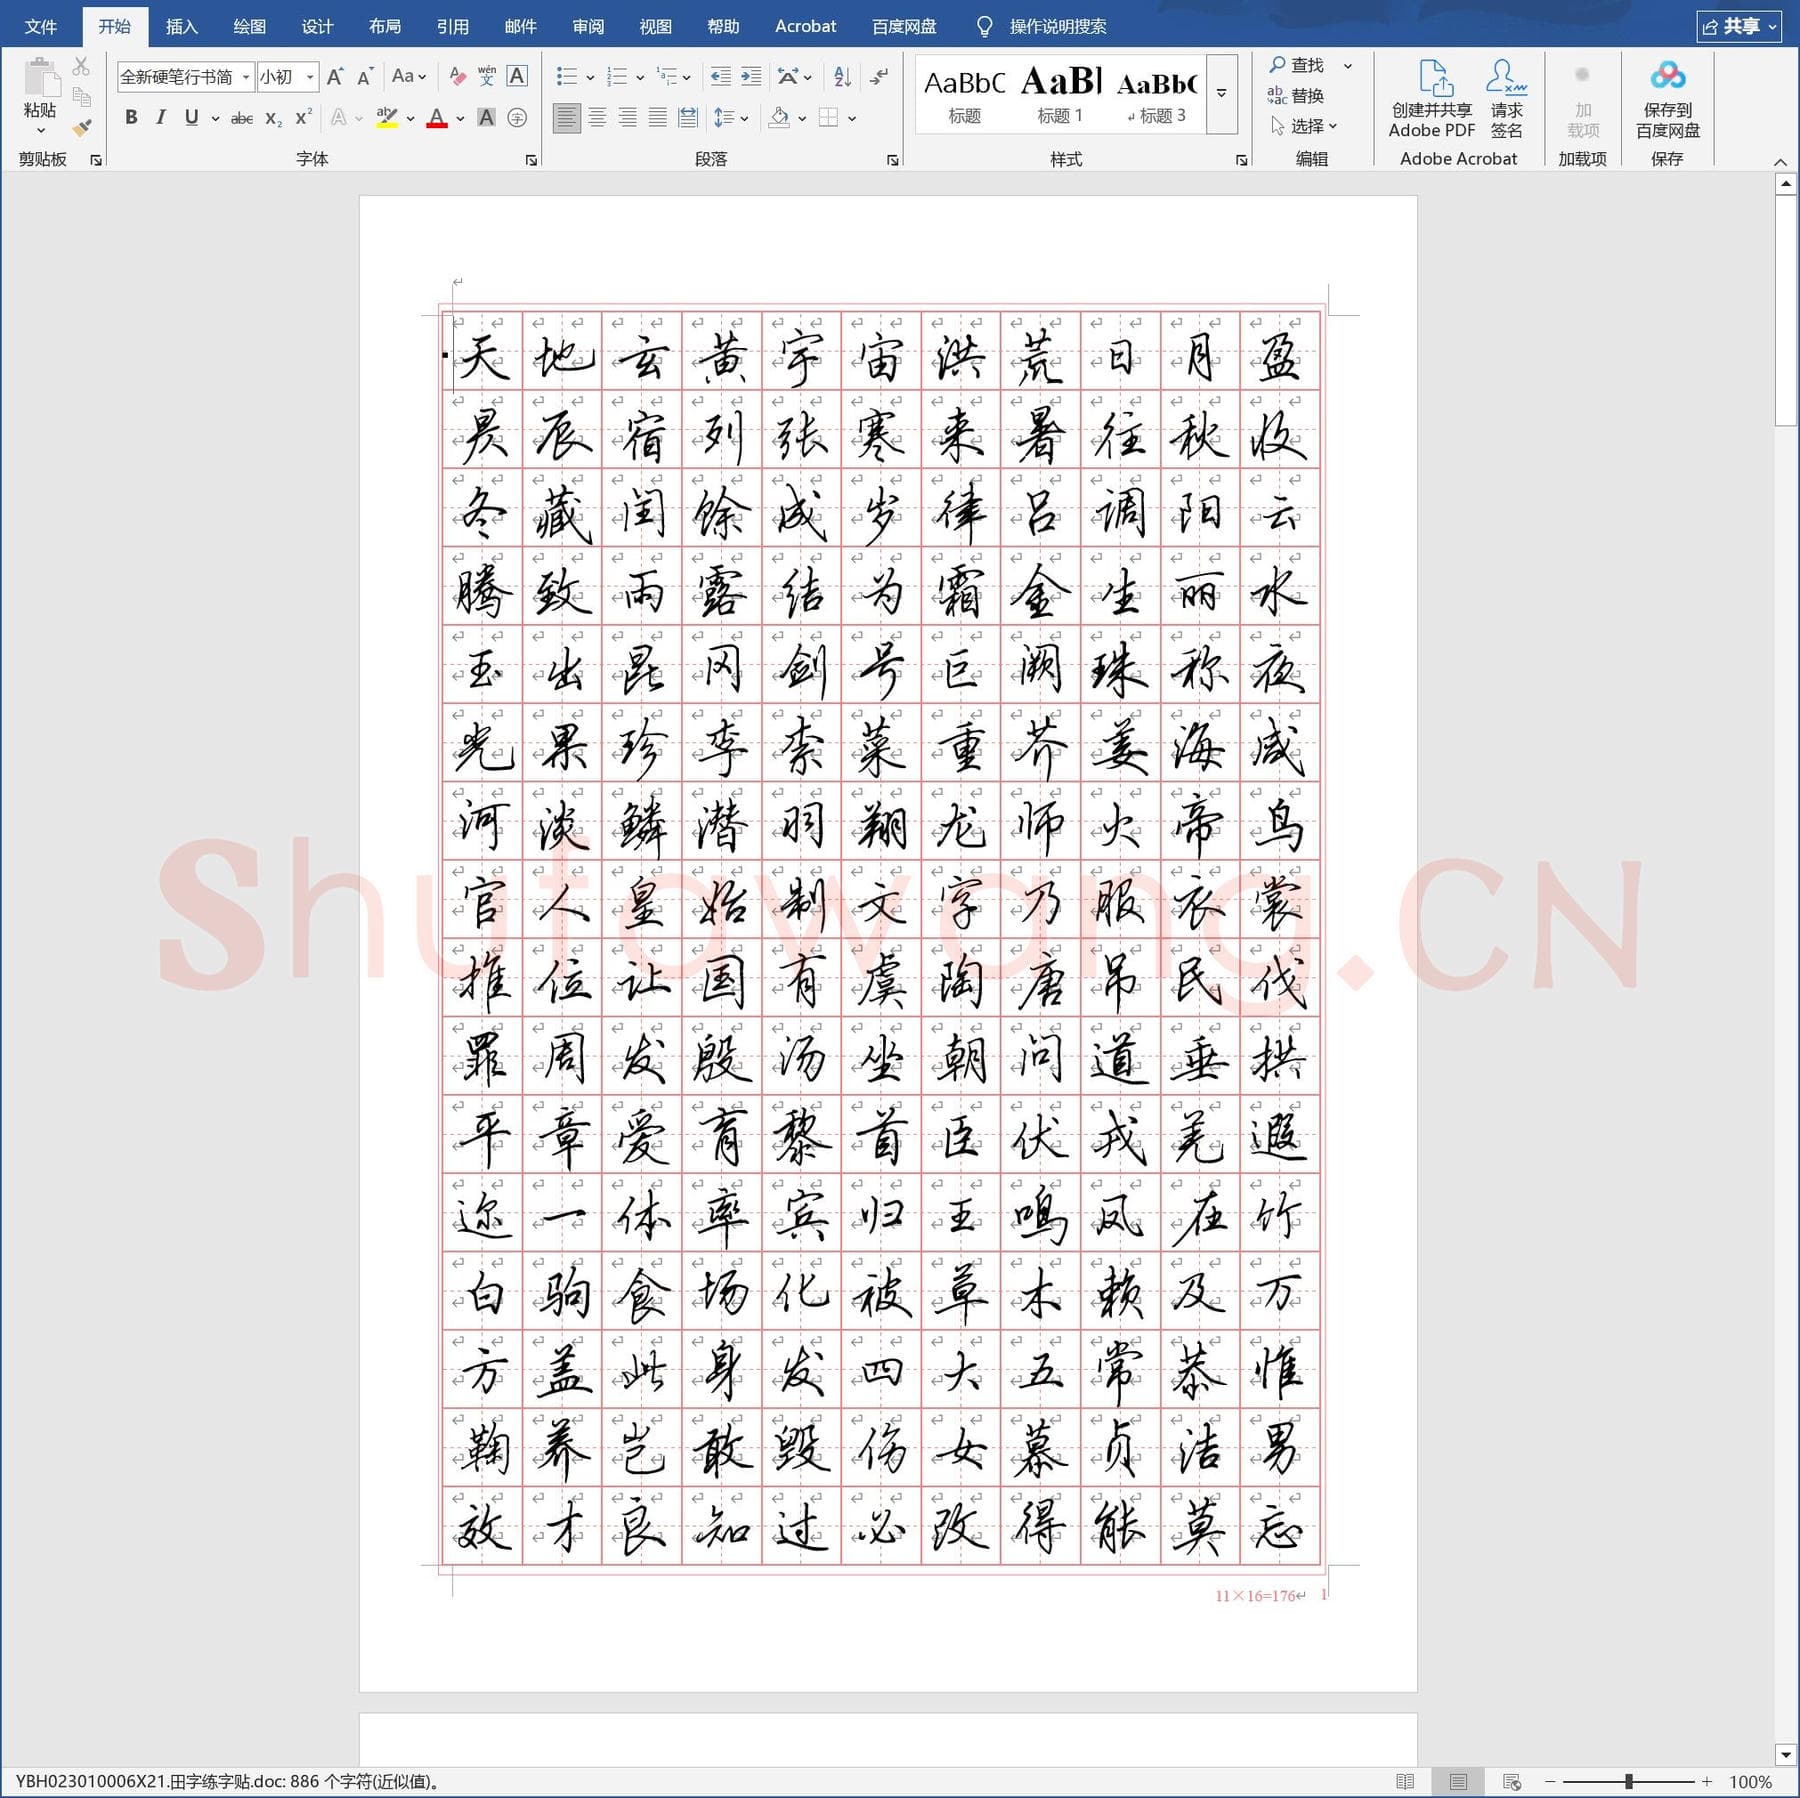Show or hide paragraph marks
Image resolution: width=1800 pixels, height=1798 pixels.
click(878, 76)
